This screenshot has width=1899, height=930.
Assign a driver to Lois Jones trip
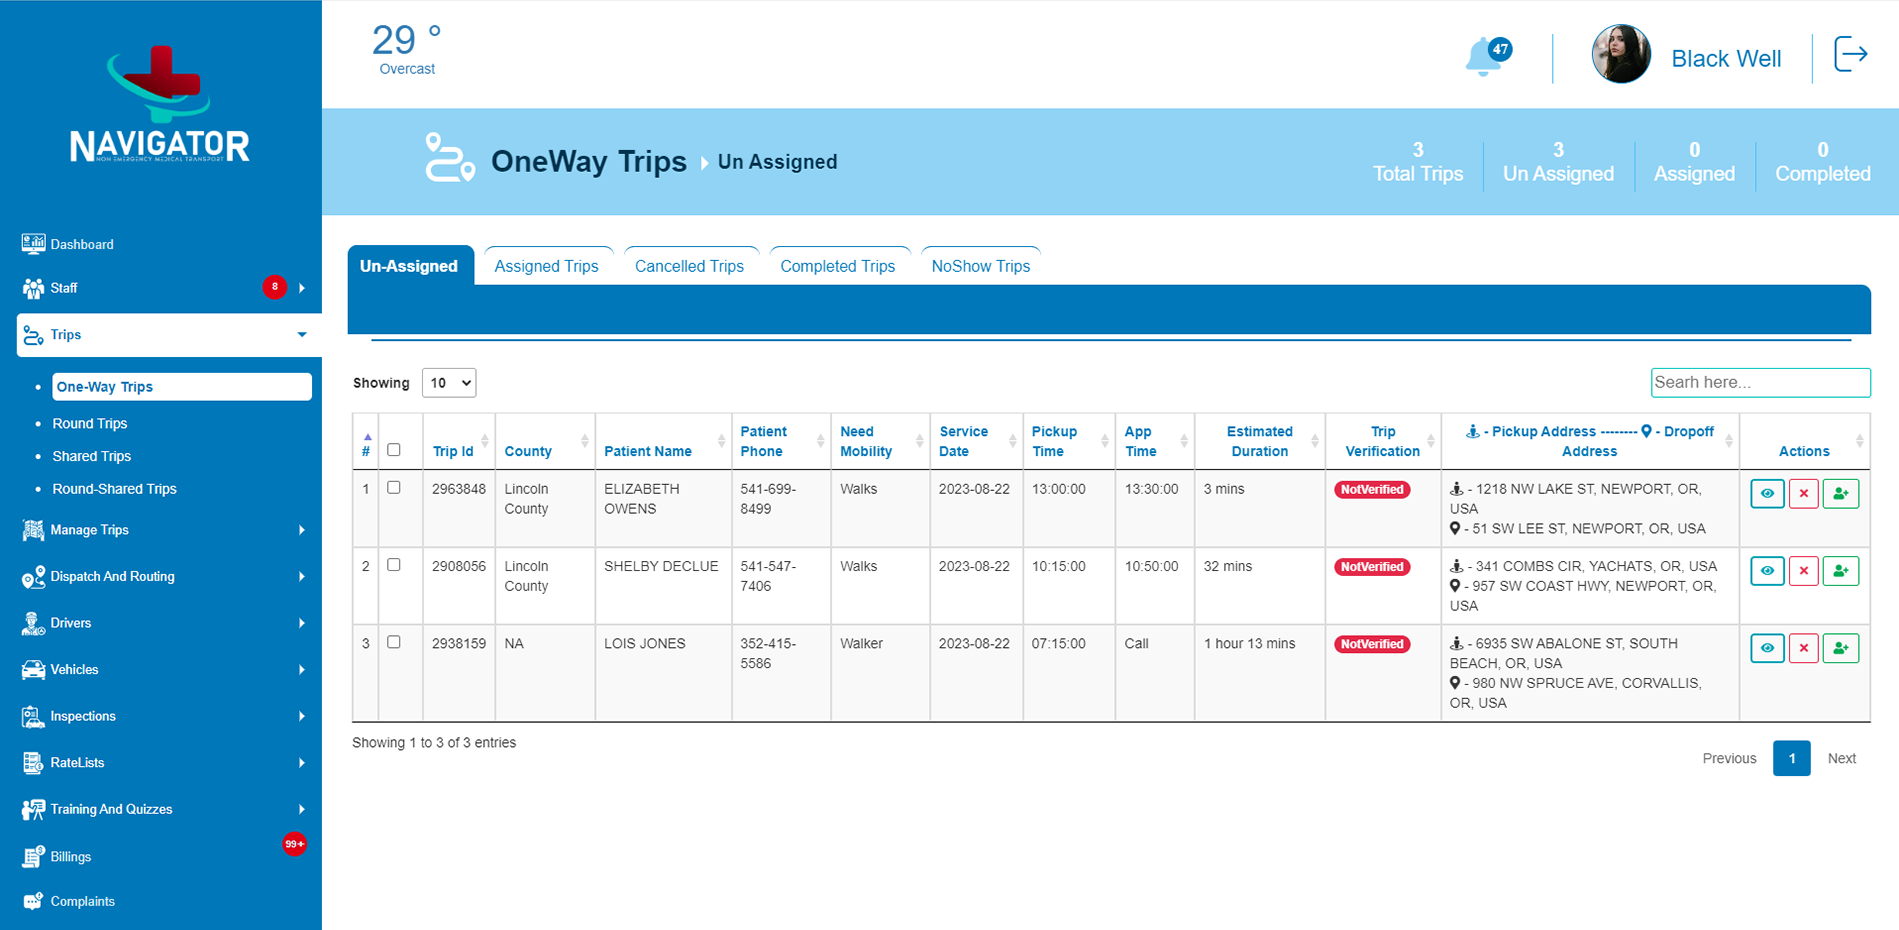coord(1840,648)
